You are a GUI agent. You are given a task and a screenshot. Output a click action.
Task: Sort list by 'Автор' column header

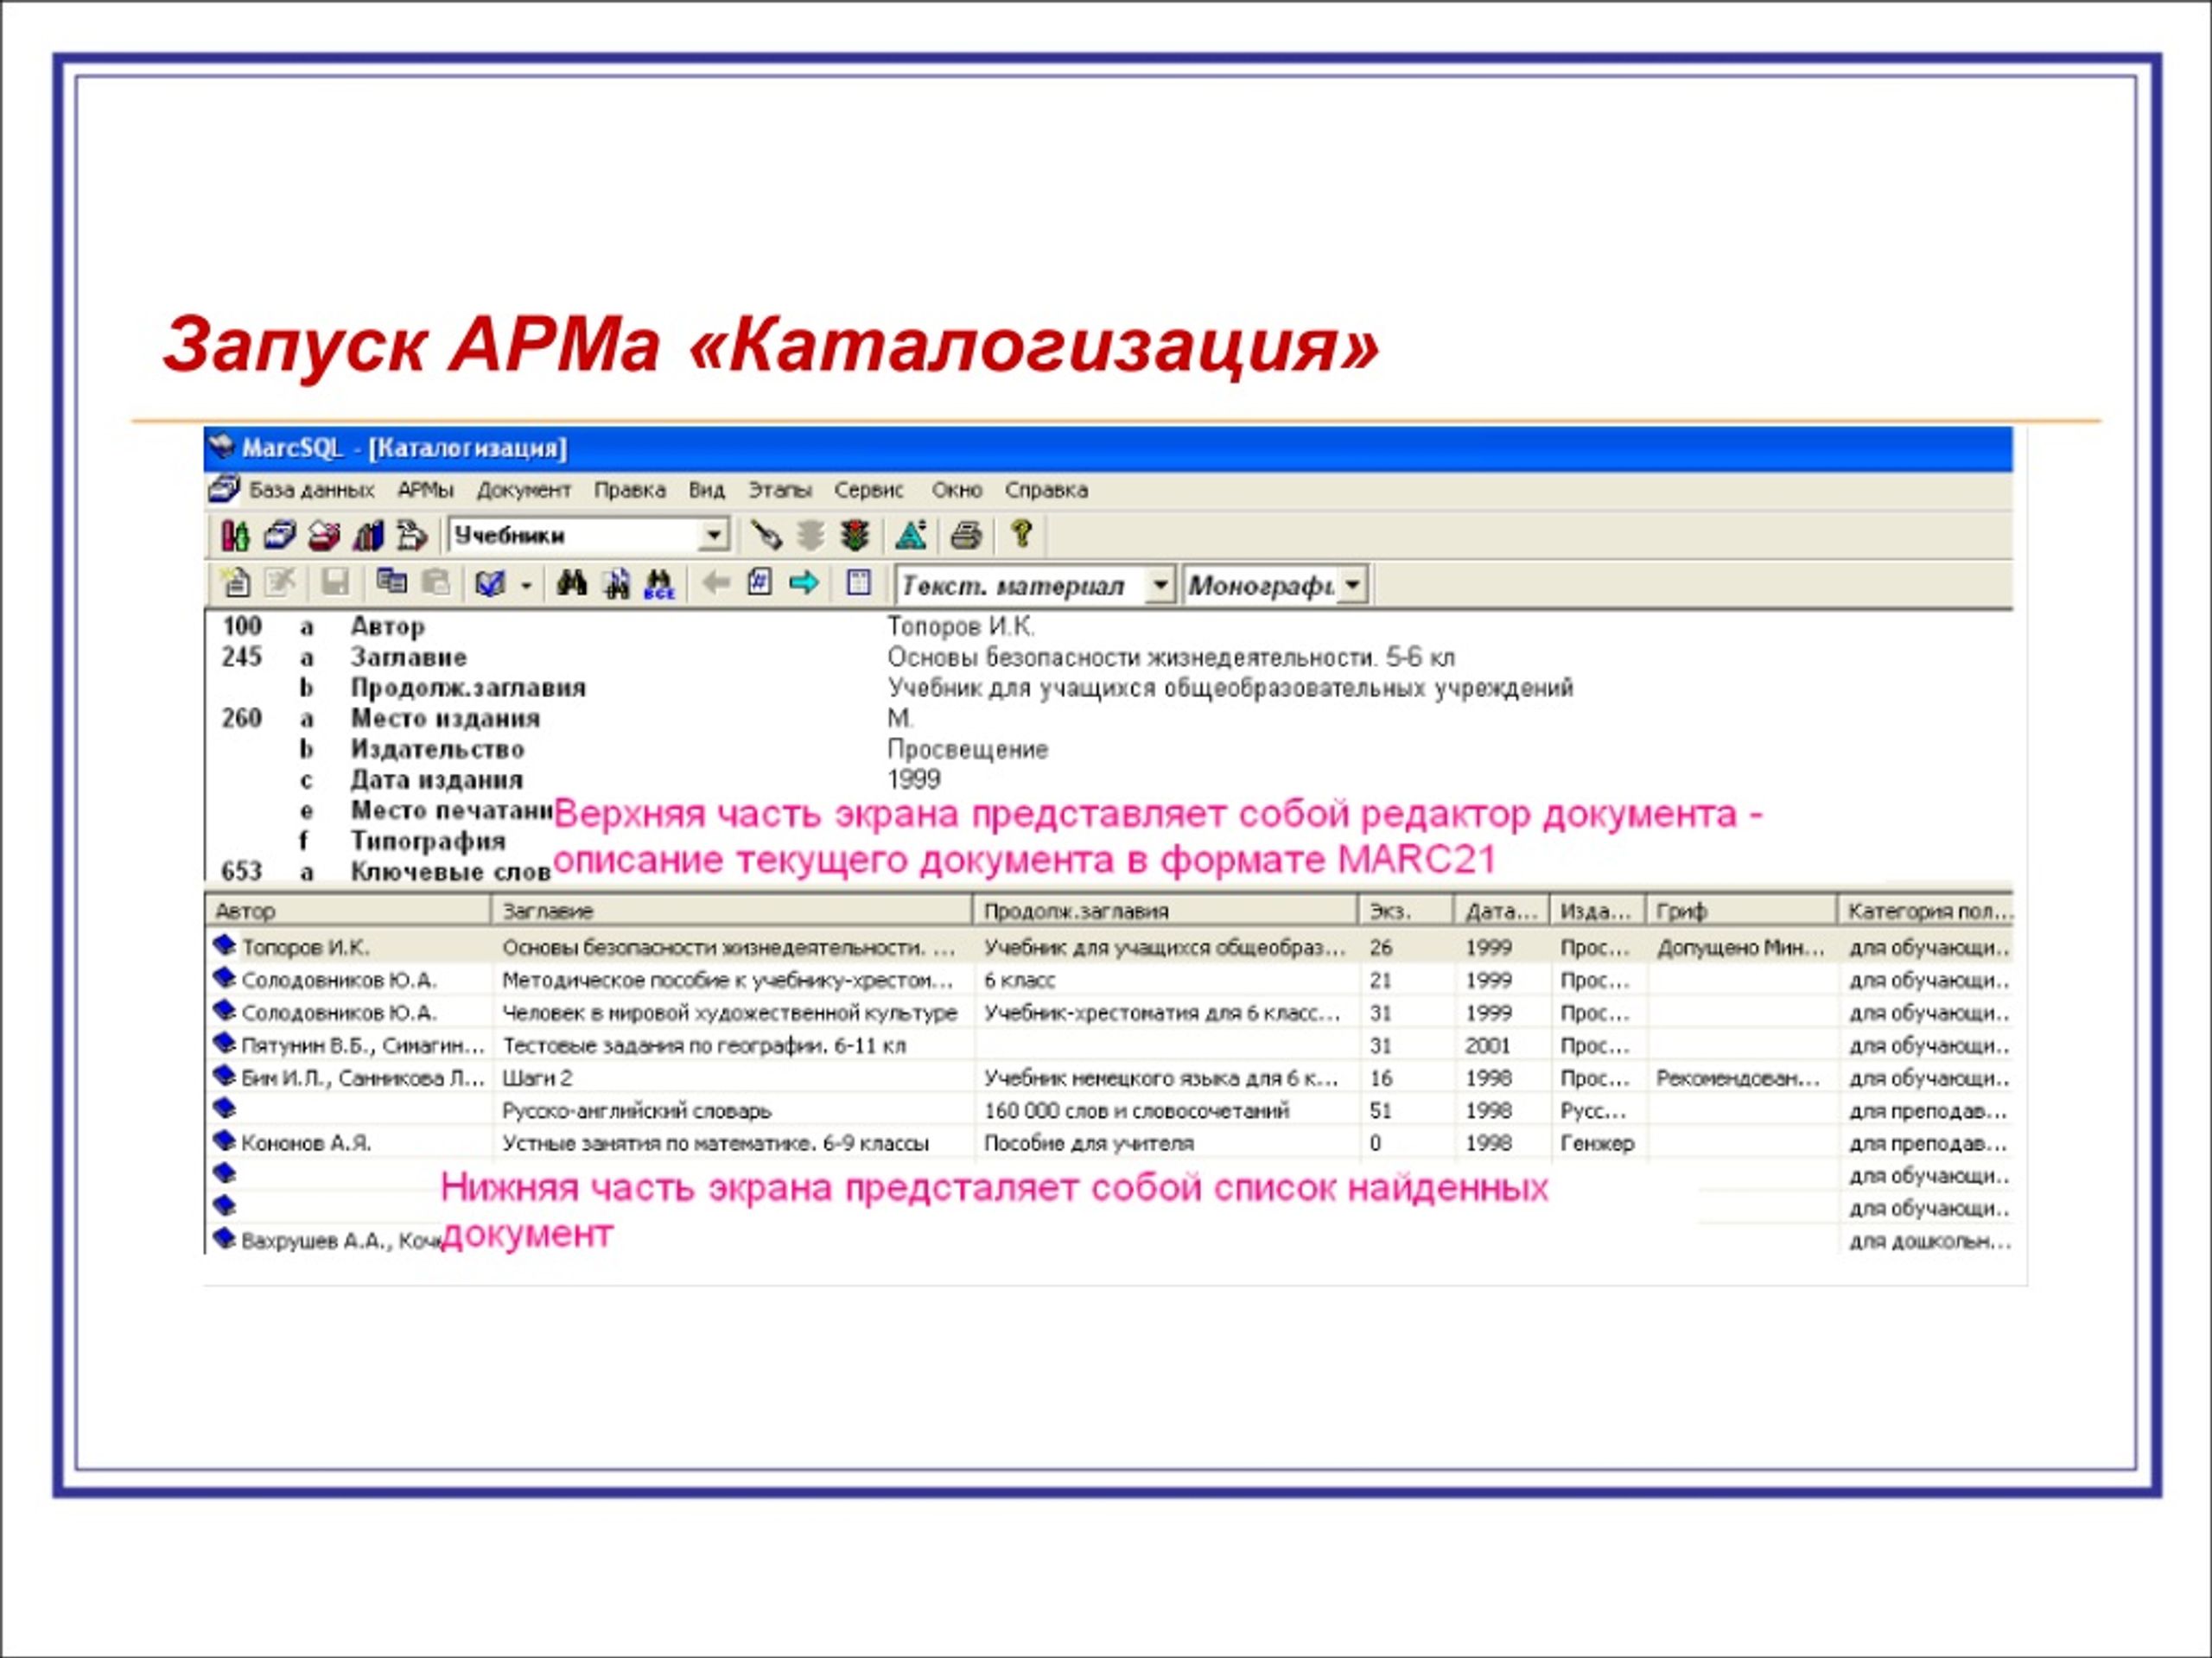(x=348, y=911)
